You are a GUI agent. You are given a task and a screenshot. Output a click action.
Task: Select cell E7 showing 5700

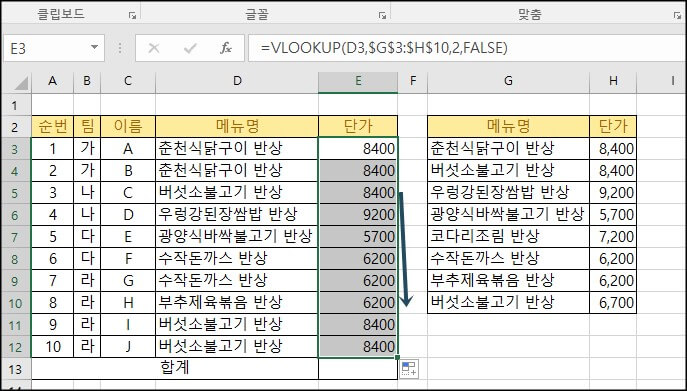pos(358,237)
